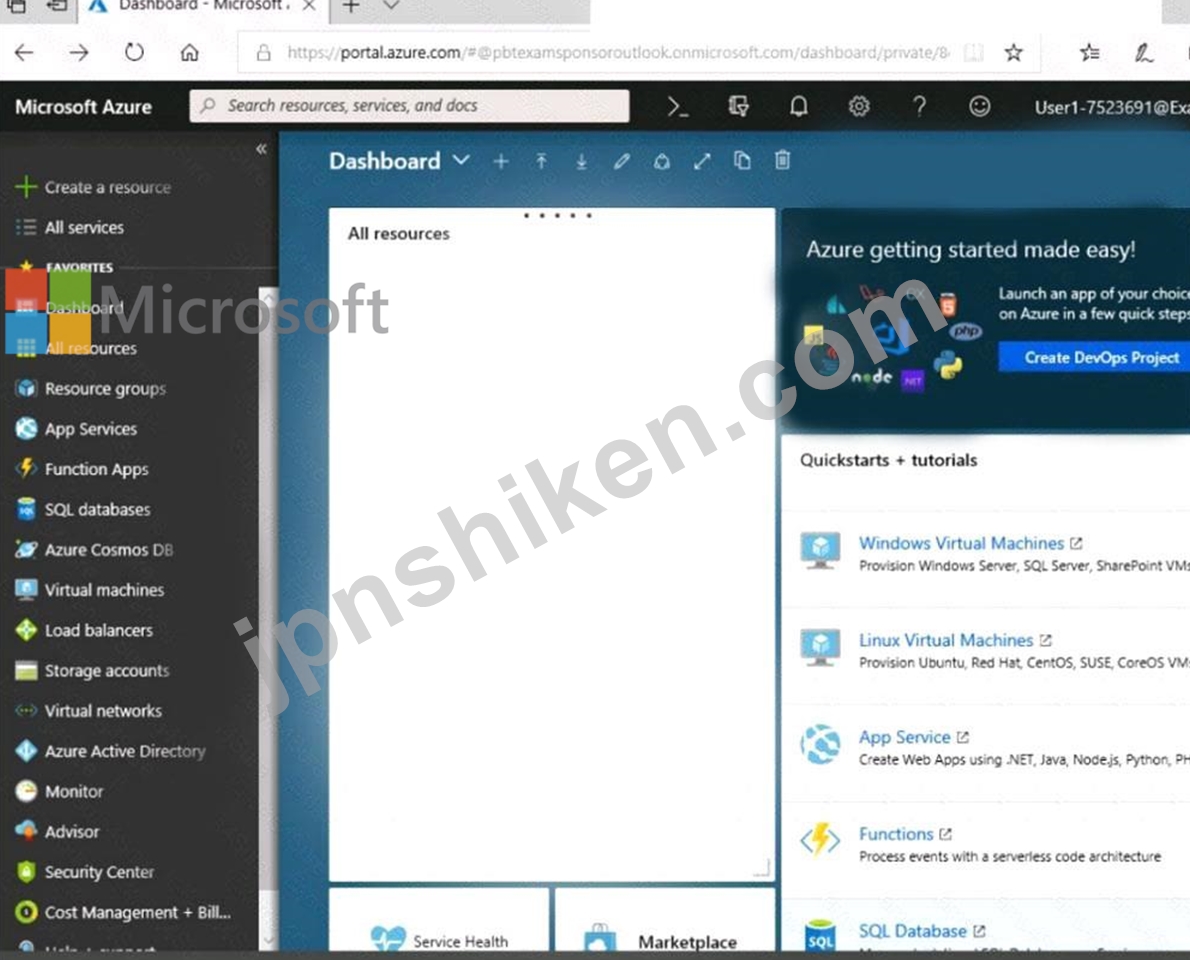This screenshot has width=1190, height=960.
Task: Collapse the left sidebar with double chevron
Action: 261,149
